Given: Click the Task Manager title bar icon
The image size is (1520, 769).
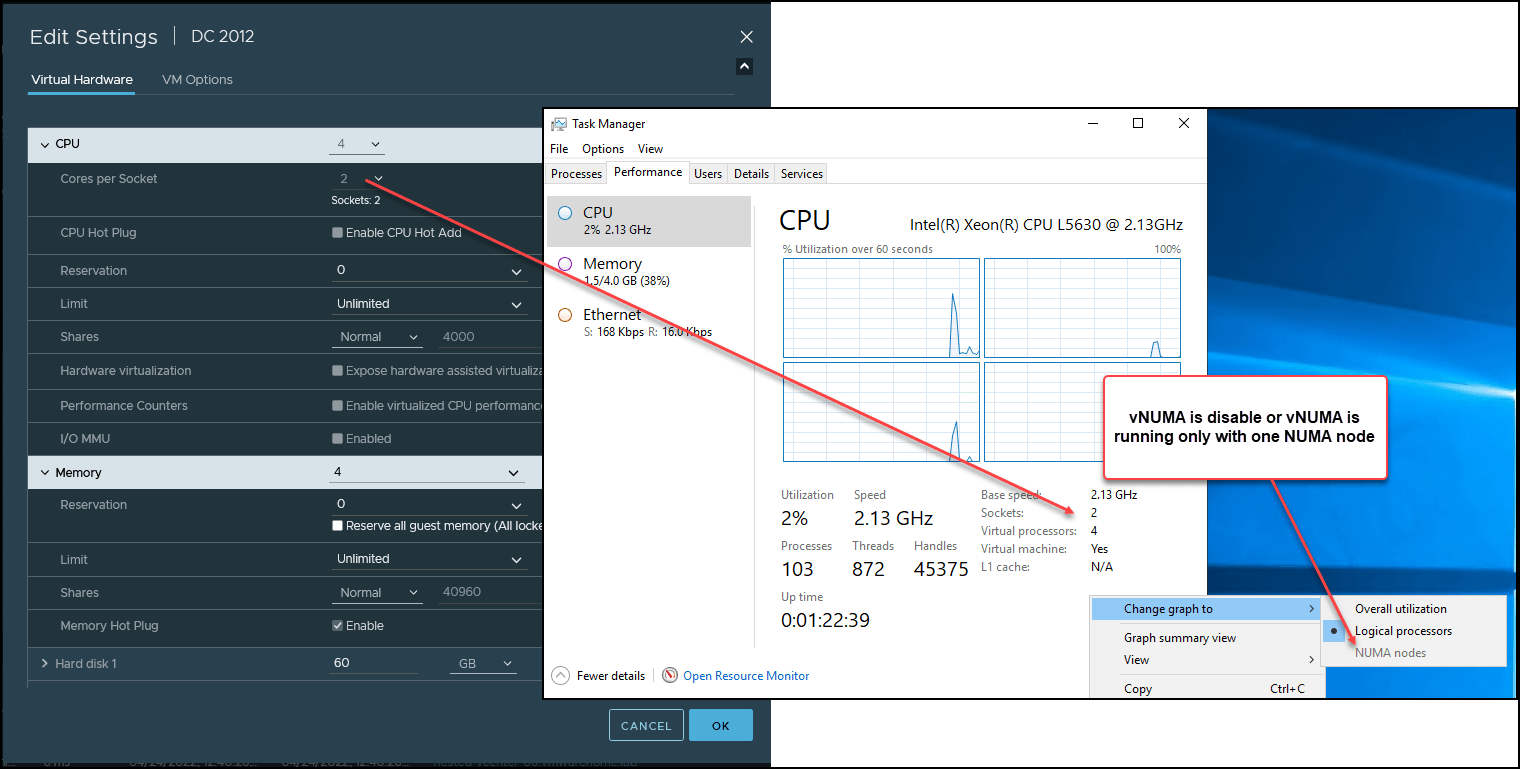Looking at the screenshot, I should 559,124.
